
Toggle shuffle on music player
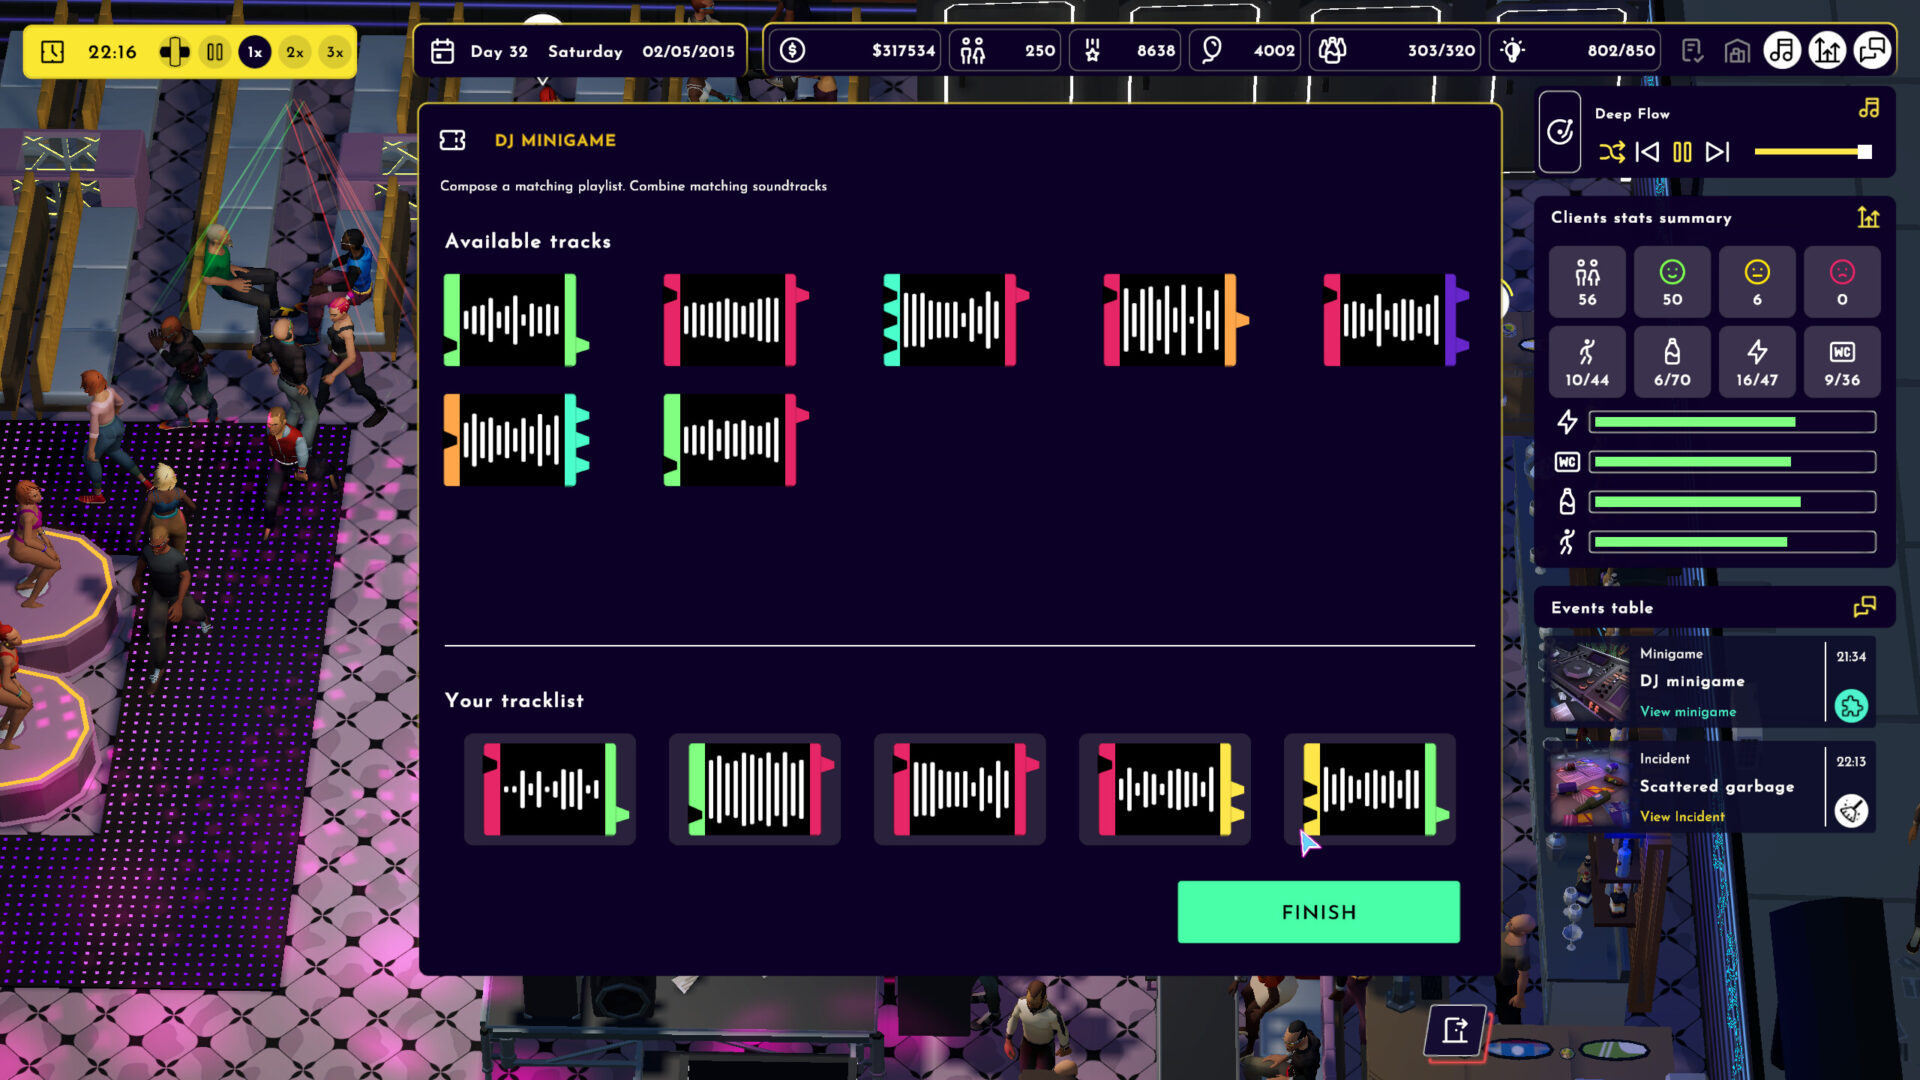point(1611,152)
